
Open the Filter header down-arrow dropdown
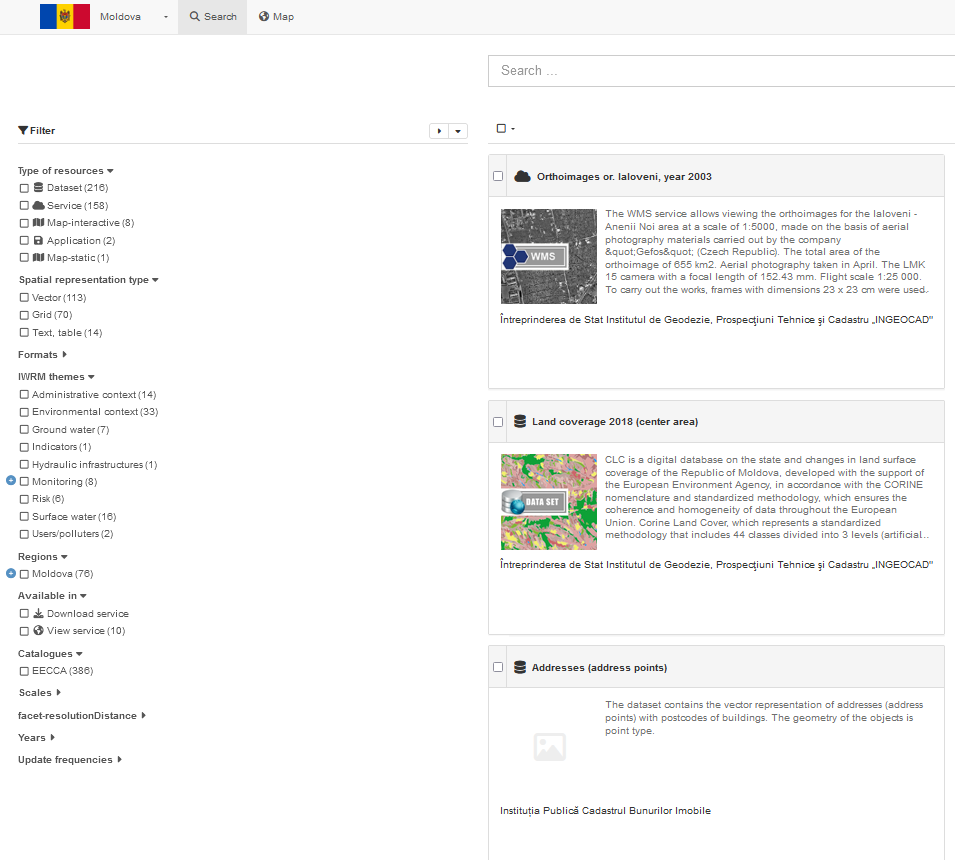[x=458, y=131]
